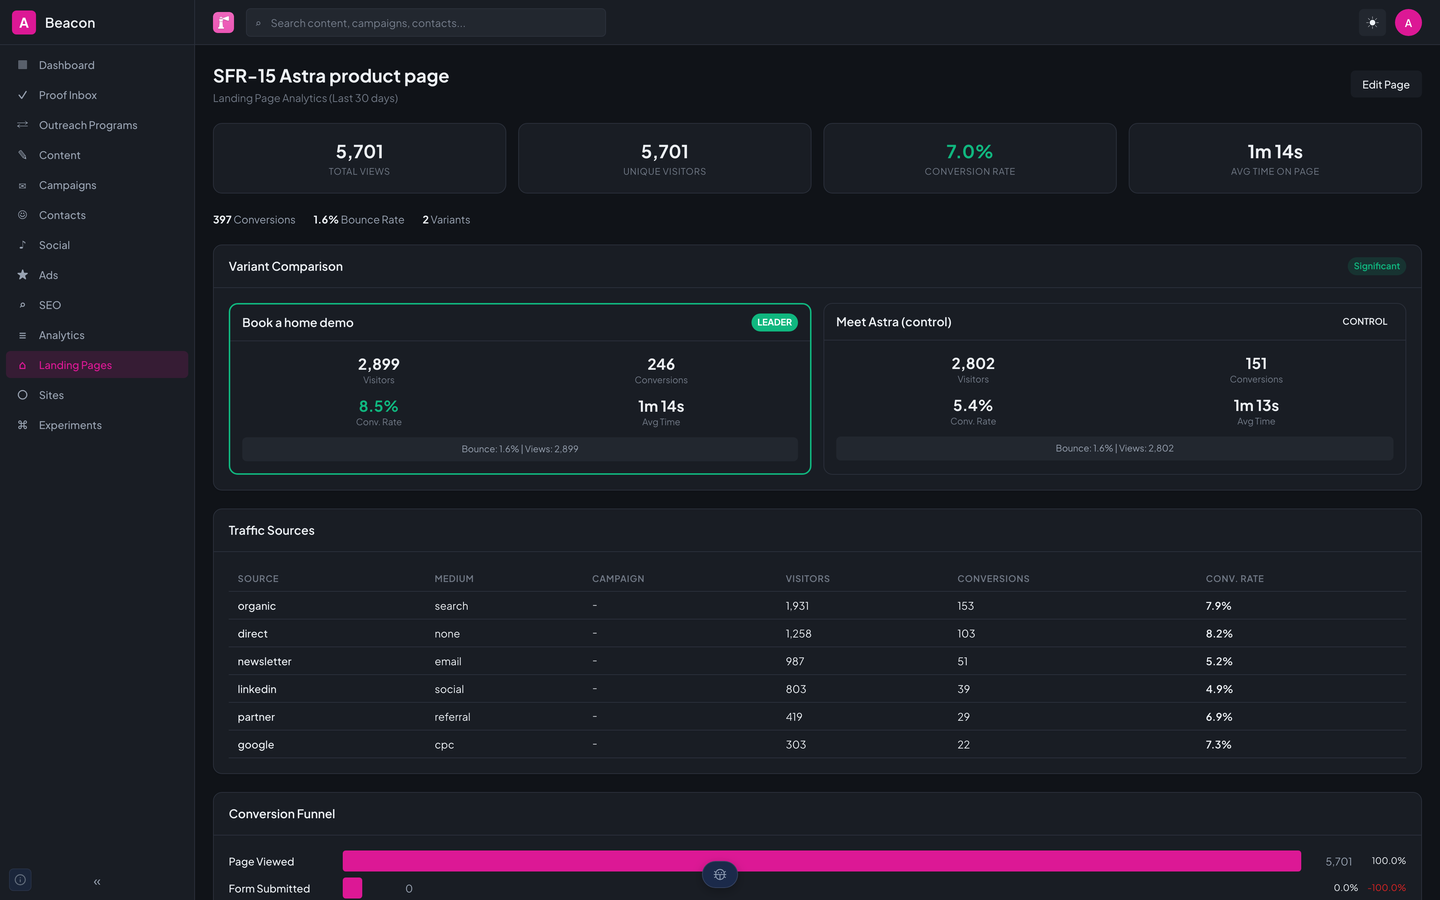Click the Dashboard sidebar icon
Screen dimensions: 1440x900
pyautogui.click(x=22, y=65)
